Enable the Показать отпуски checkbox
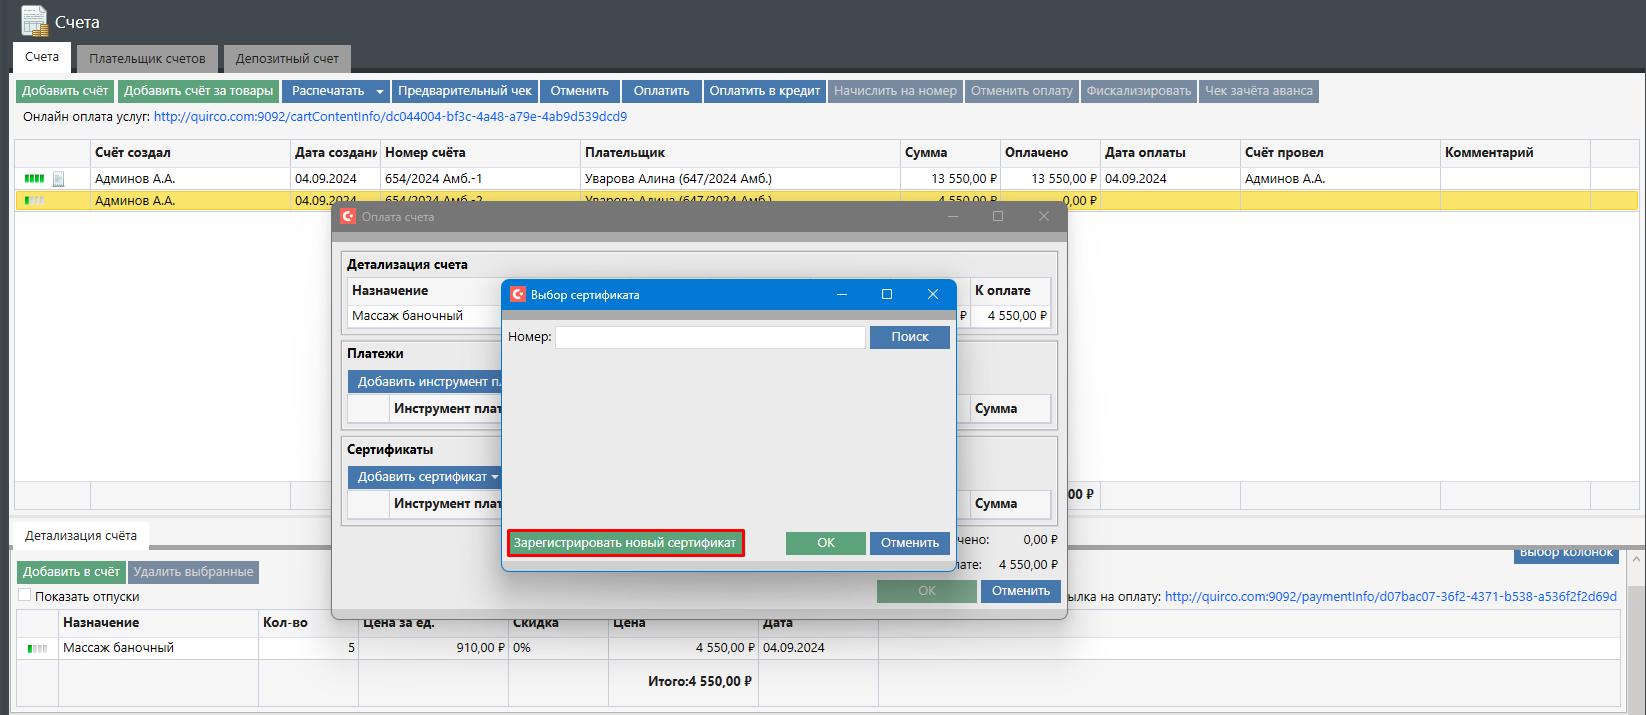This screenshot has width=1646, height=715. tap(25, 596)
